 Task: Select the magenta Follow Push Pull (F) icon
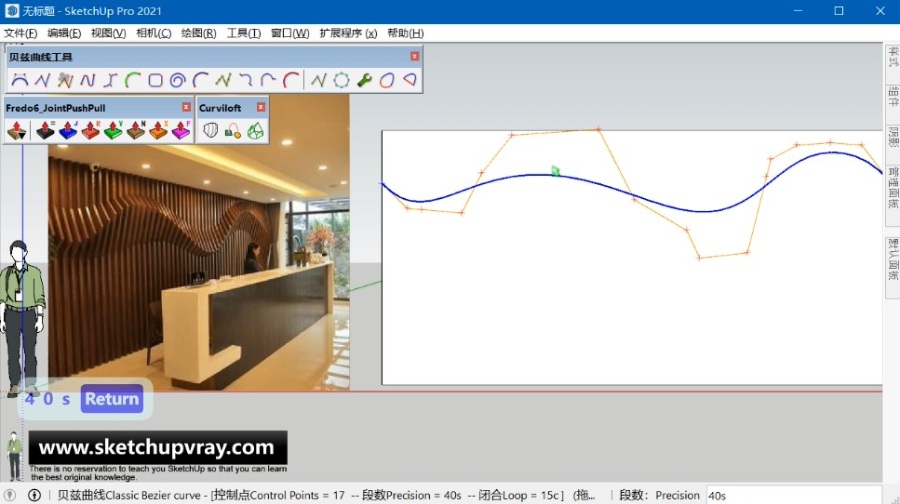pyautogui.click(x=181, y=131)
